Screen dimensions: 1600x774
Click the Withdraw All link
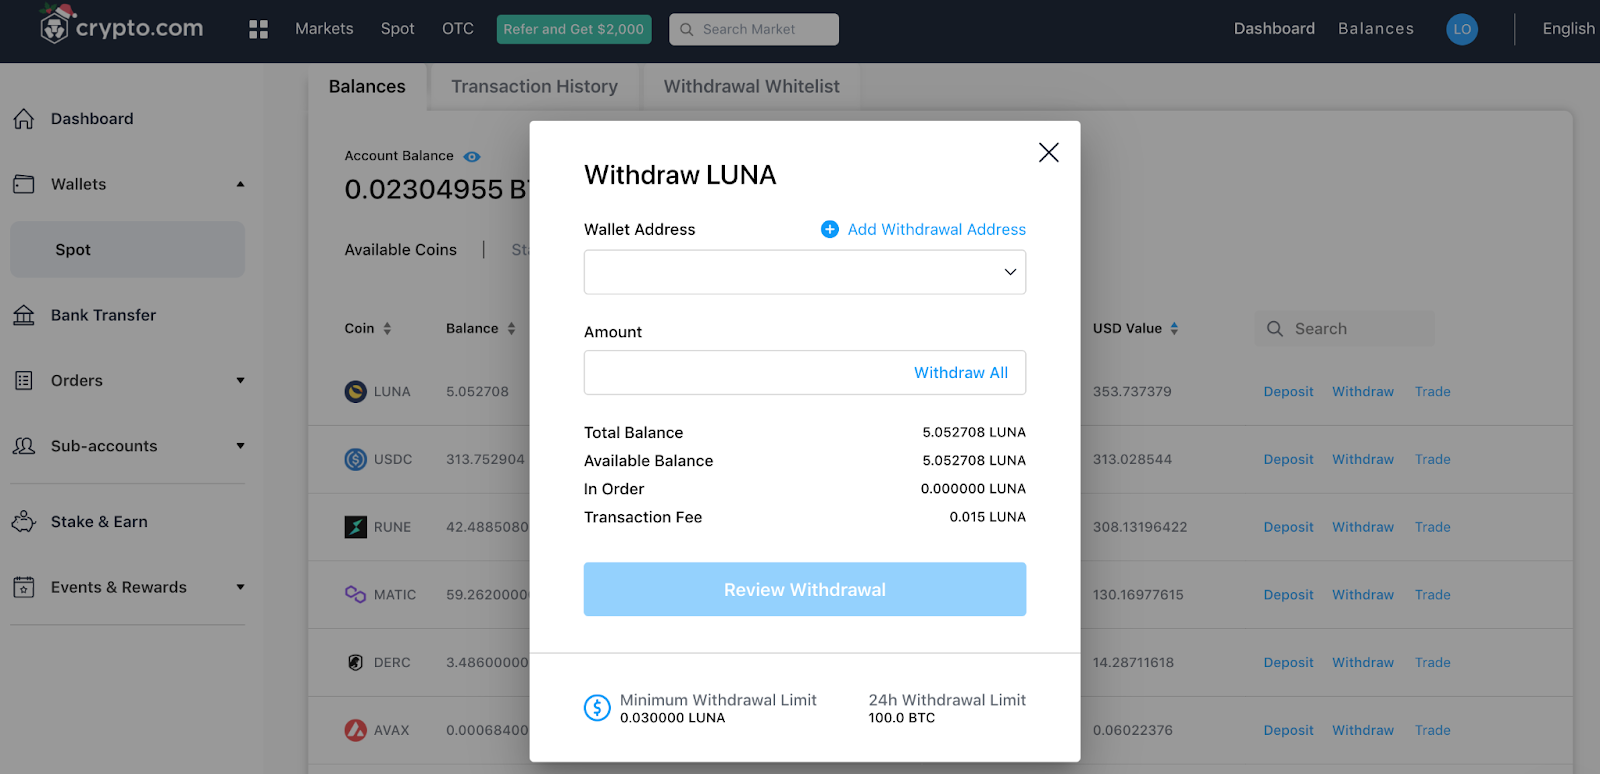(961, 373)
